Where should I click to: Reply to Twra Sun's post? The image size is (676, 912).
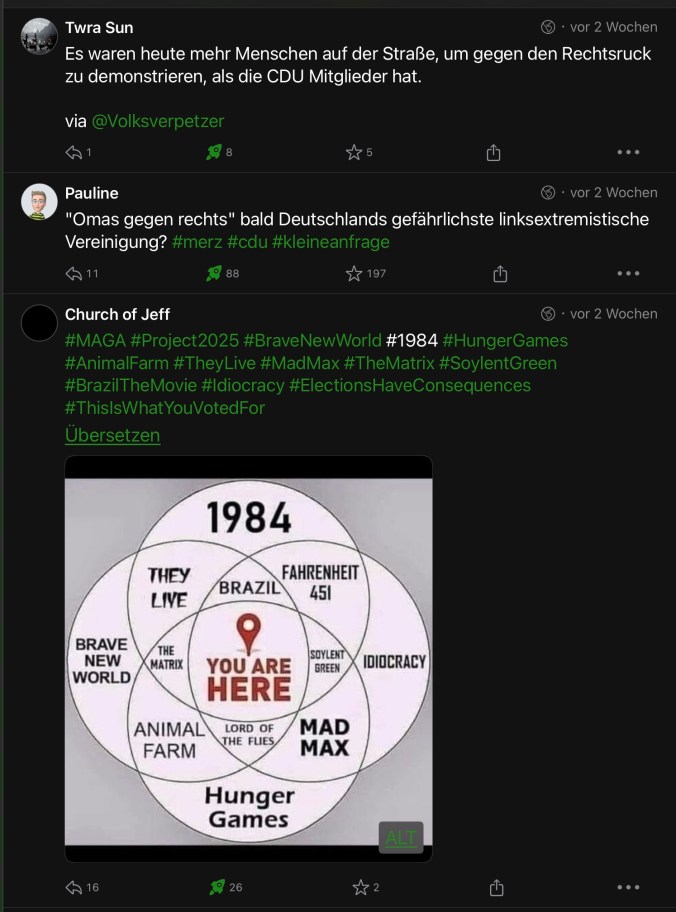(73, 153)
